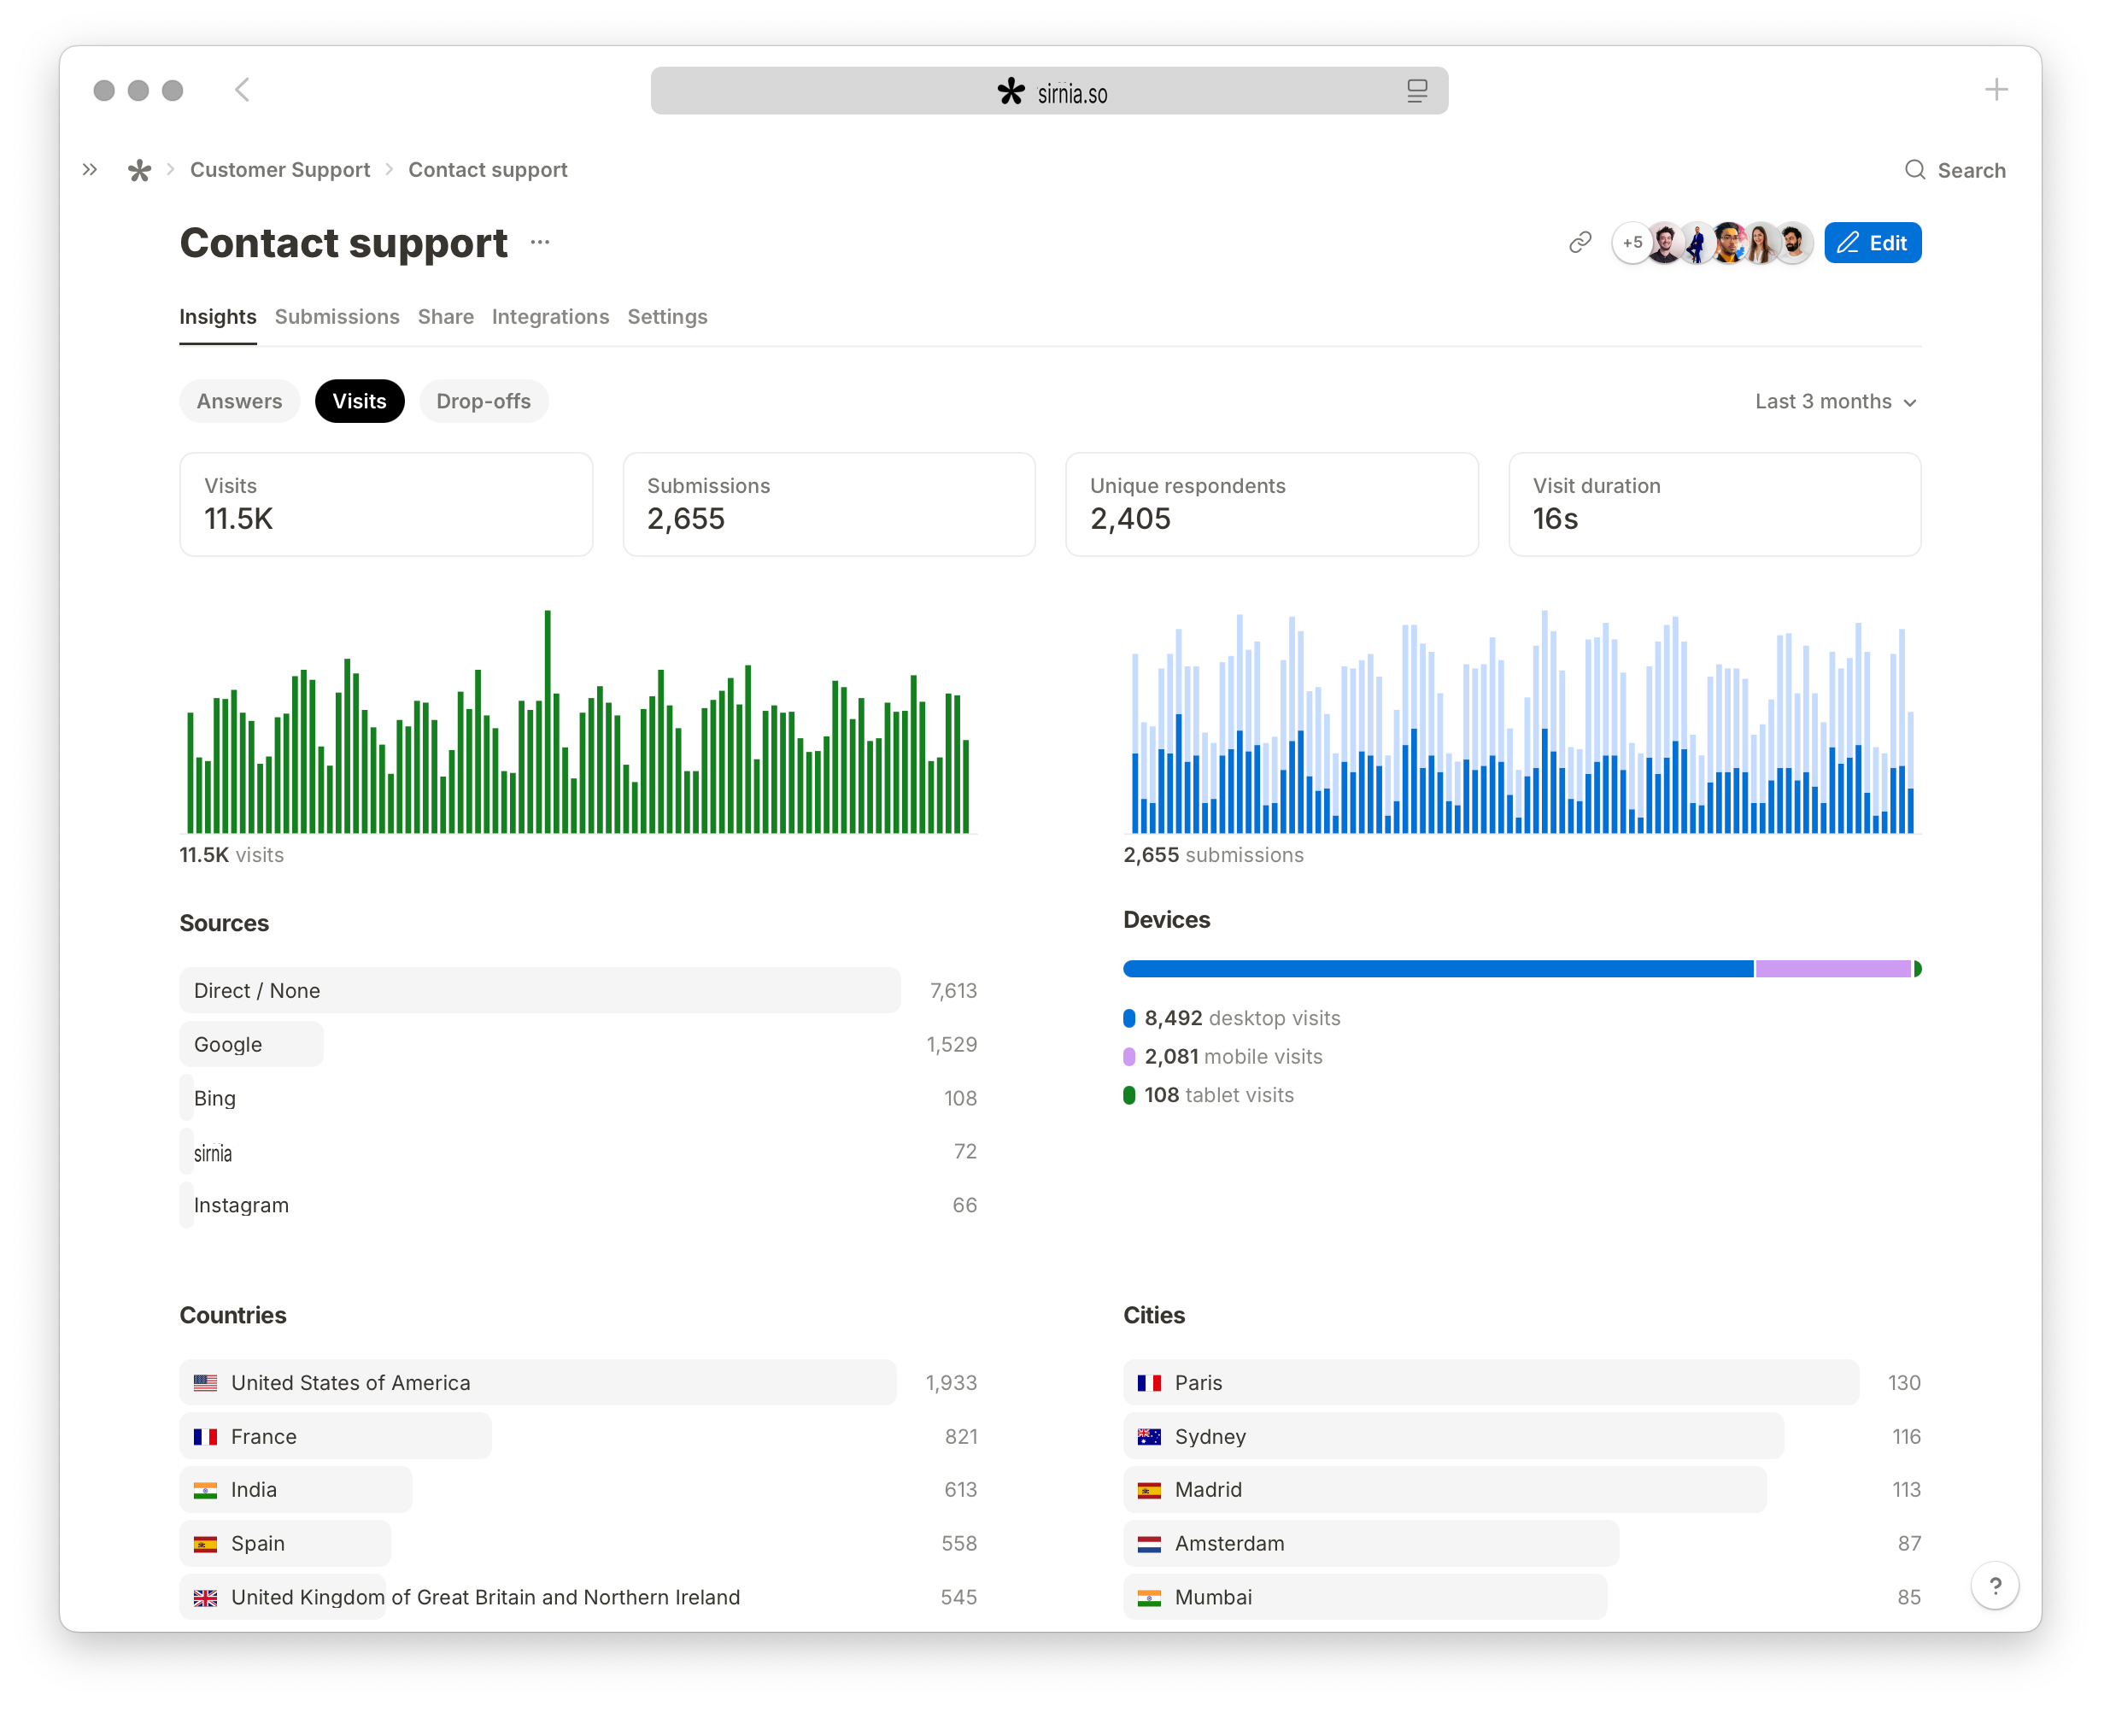Image resolution: width=2110 pixels, height=1736 pixels.
Task: Click the Unique respondents 2,405 card
Action: (1271, 504)
